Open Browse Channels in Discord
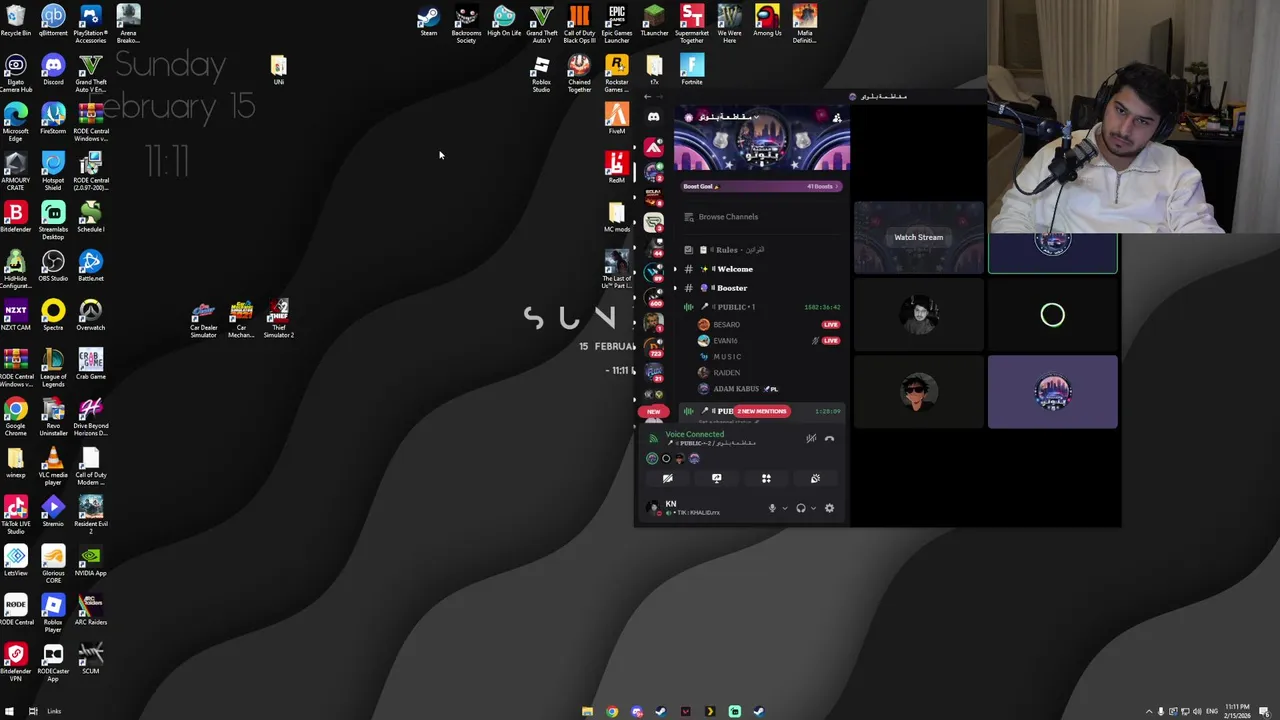1280x720 pixels. click(x=728, y=217)
